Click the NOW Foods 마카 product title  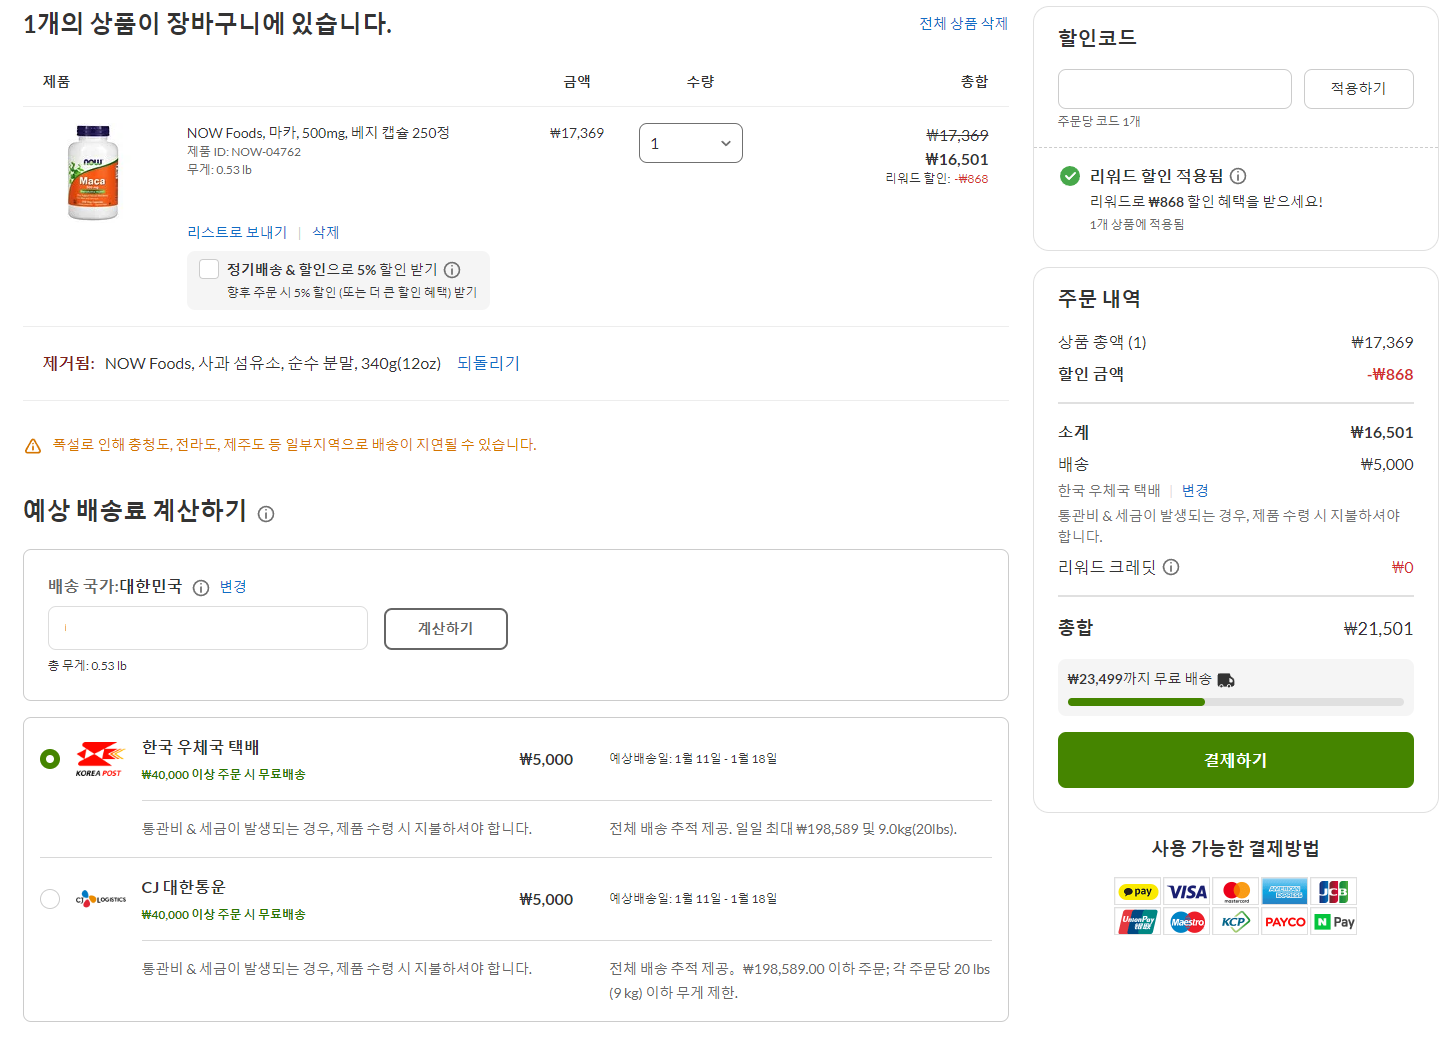tap(318, 133)
